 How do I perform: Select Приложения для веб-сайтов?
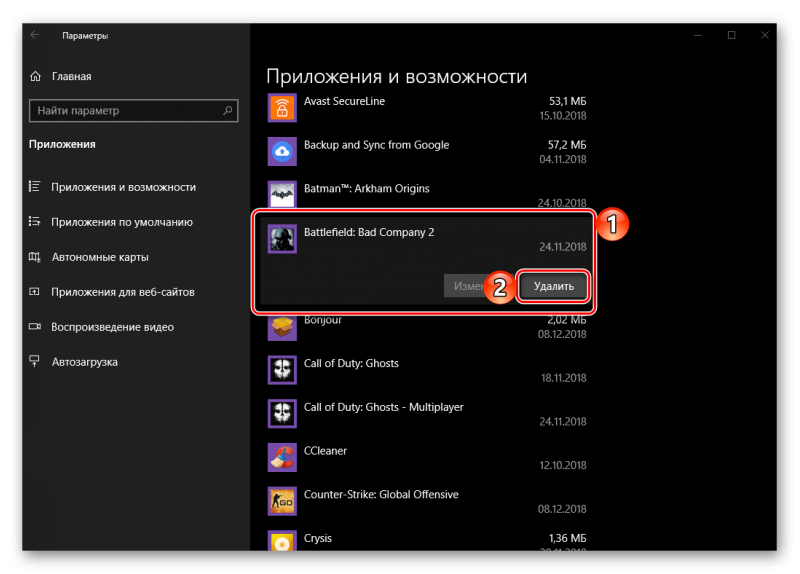click(123, 292)
